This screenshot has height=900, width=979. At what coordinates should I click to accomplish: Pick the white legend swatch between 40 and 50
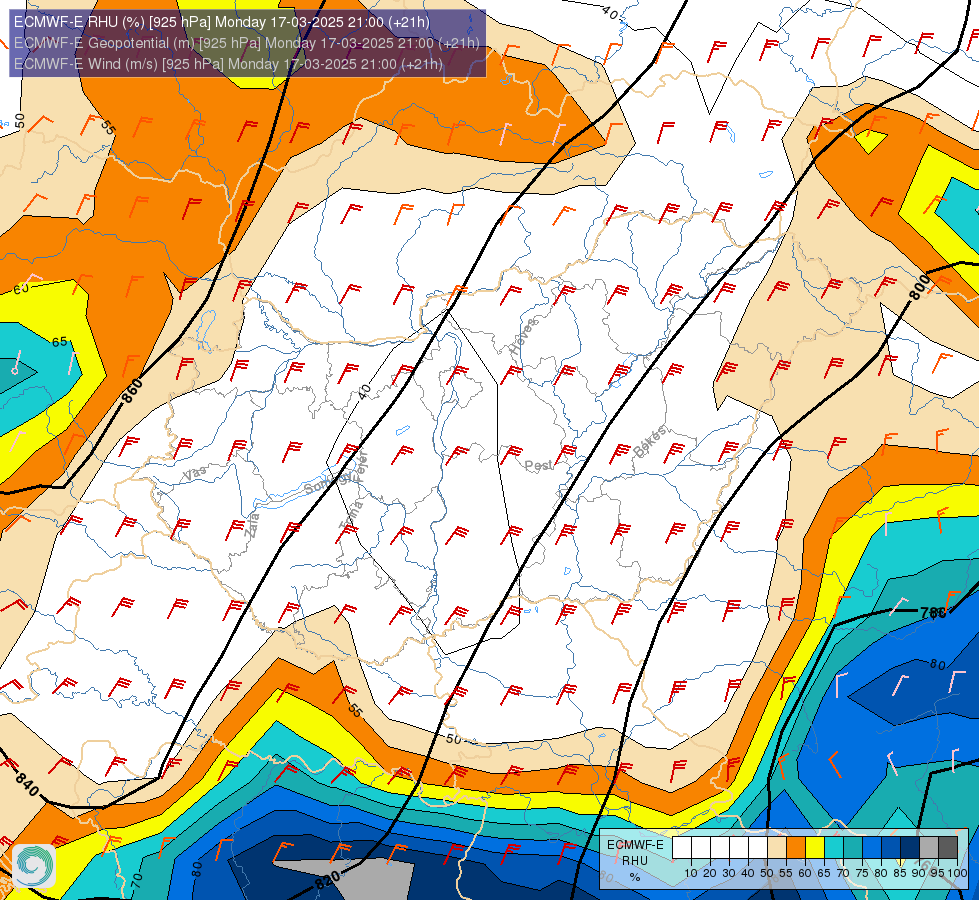pyautogui.click(x=757, y=848)
